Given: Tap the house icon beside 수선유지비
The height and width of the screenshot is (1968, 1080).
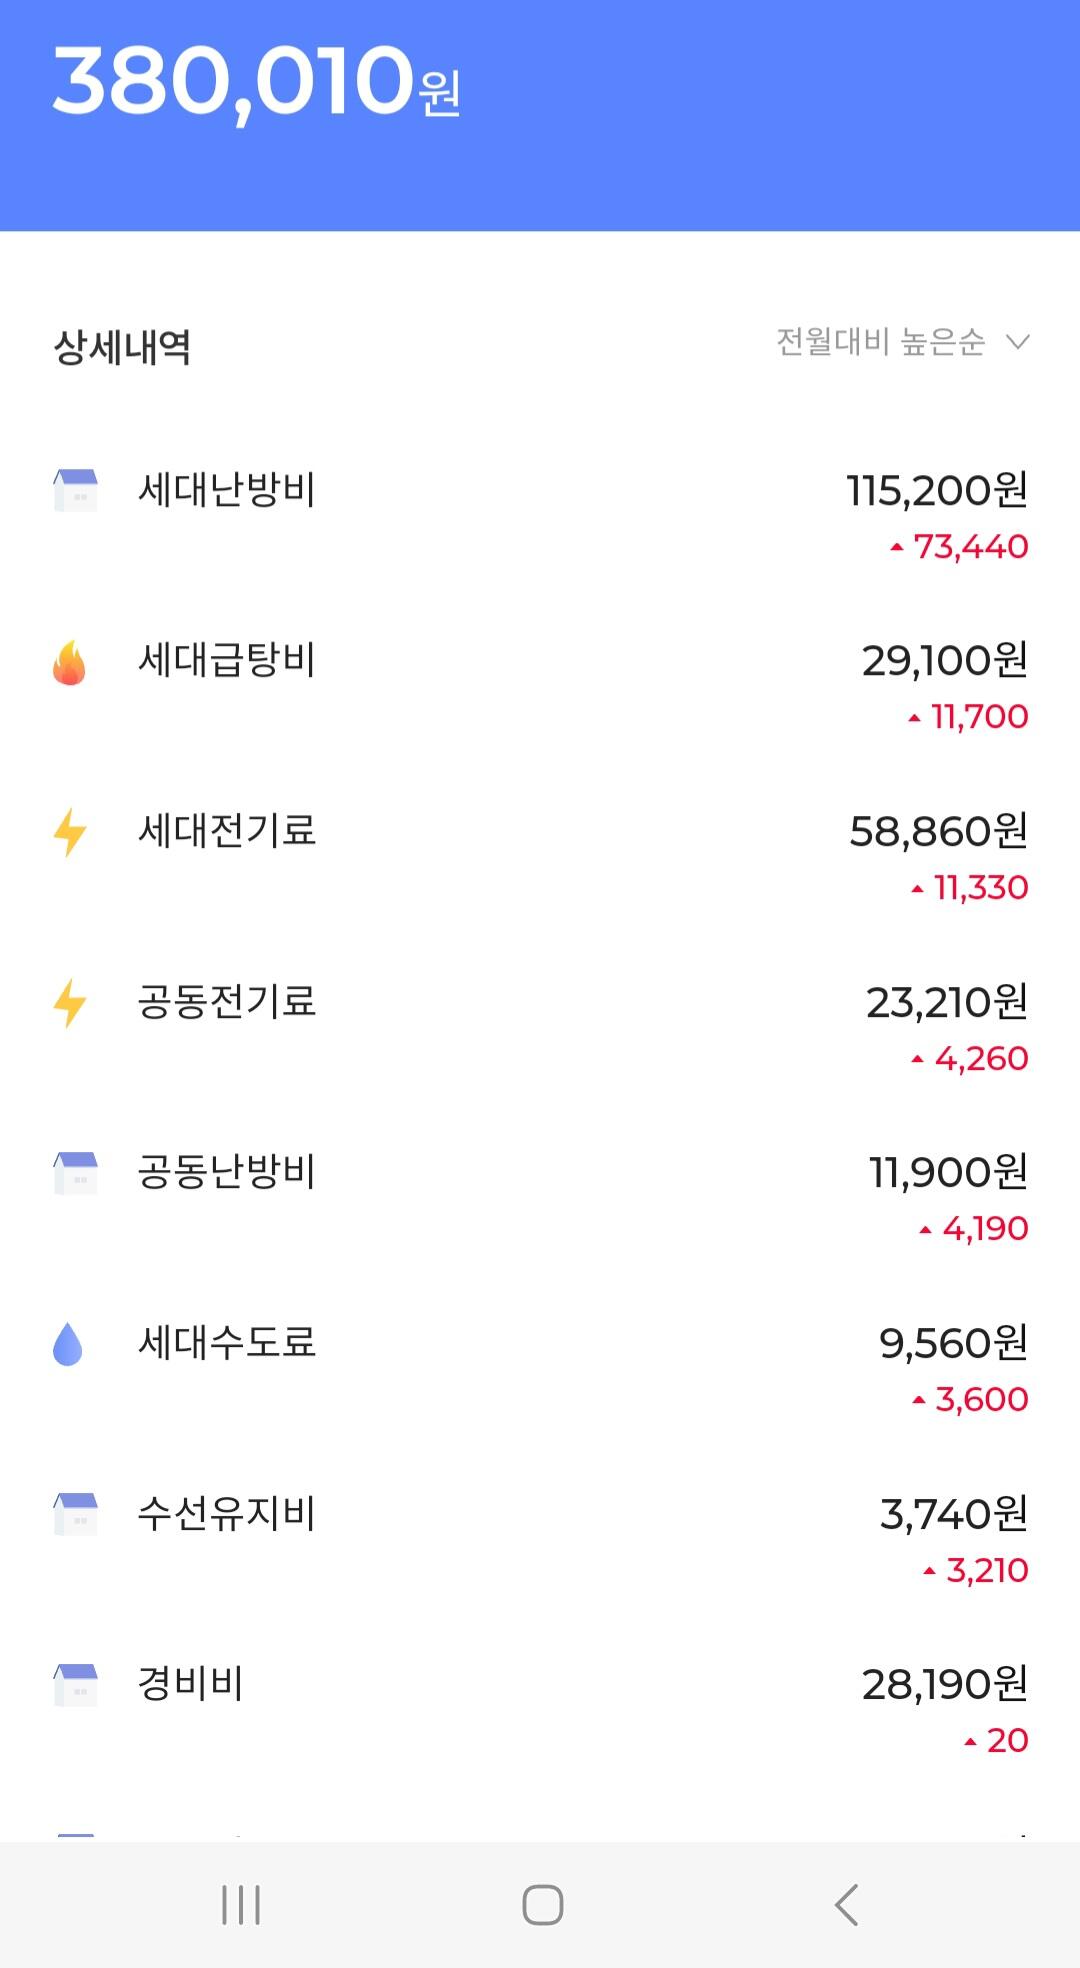Looking at the screenshot, I should [x=75, y=1514].
